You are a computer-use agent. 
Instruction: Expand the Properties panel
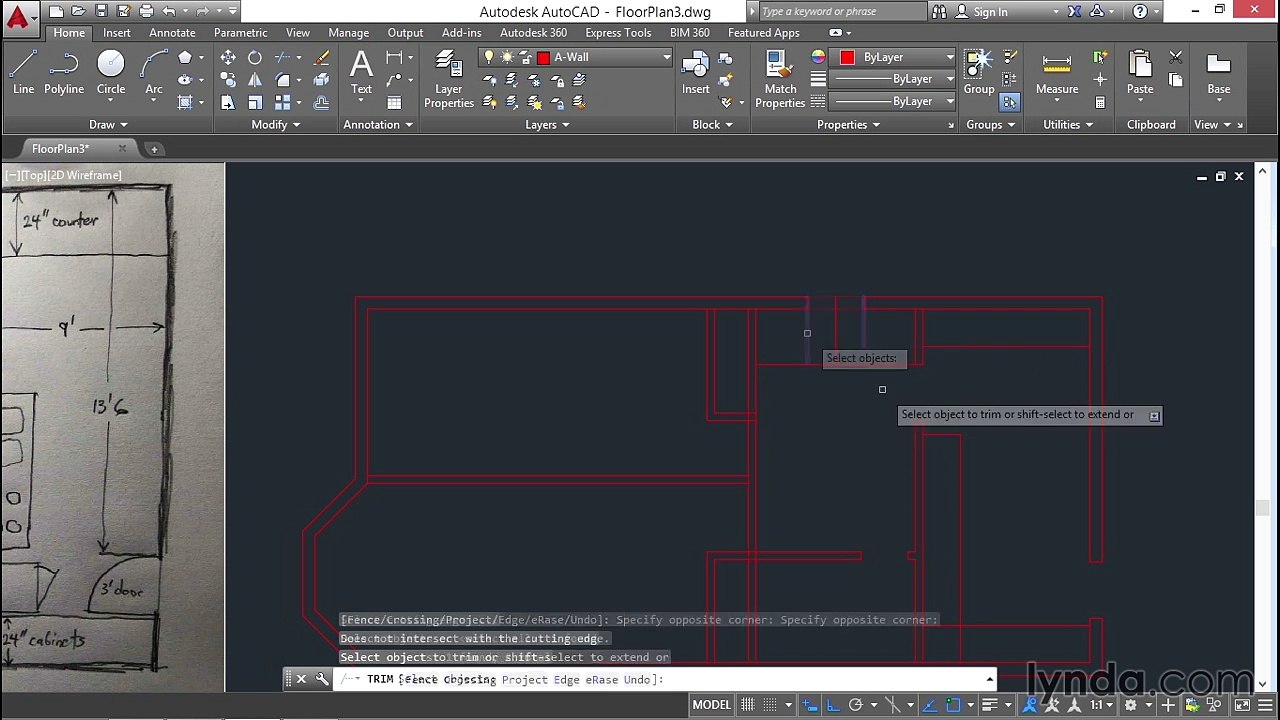point(848,125)
